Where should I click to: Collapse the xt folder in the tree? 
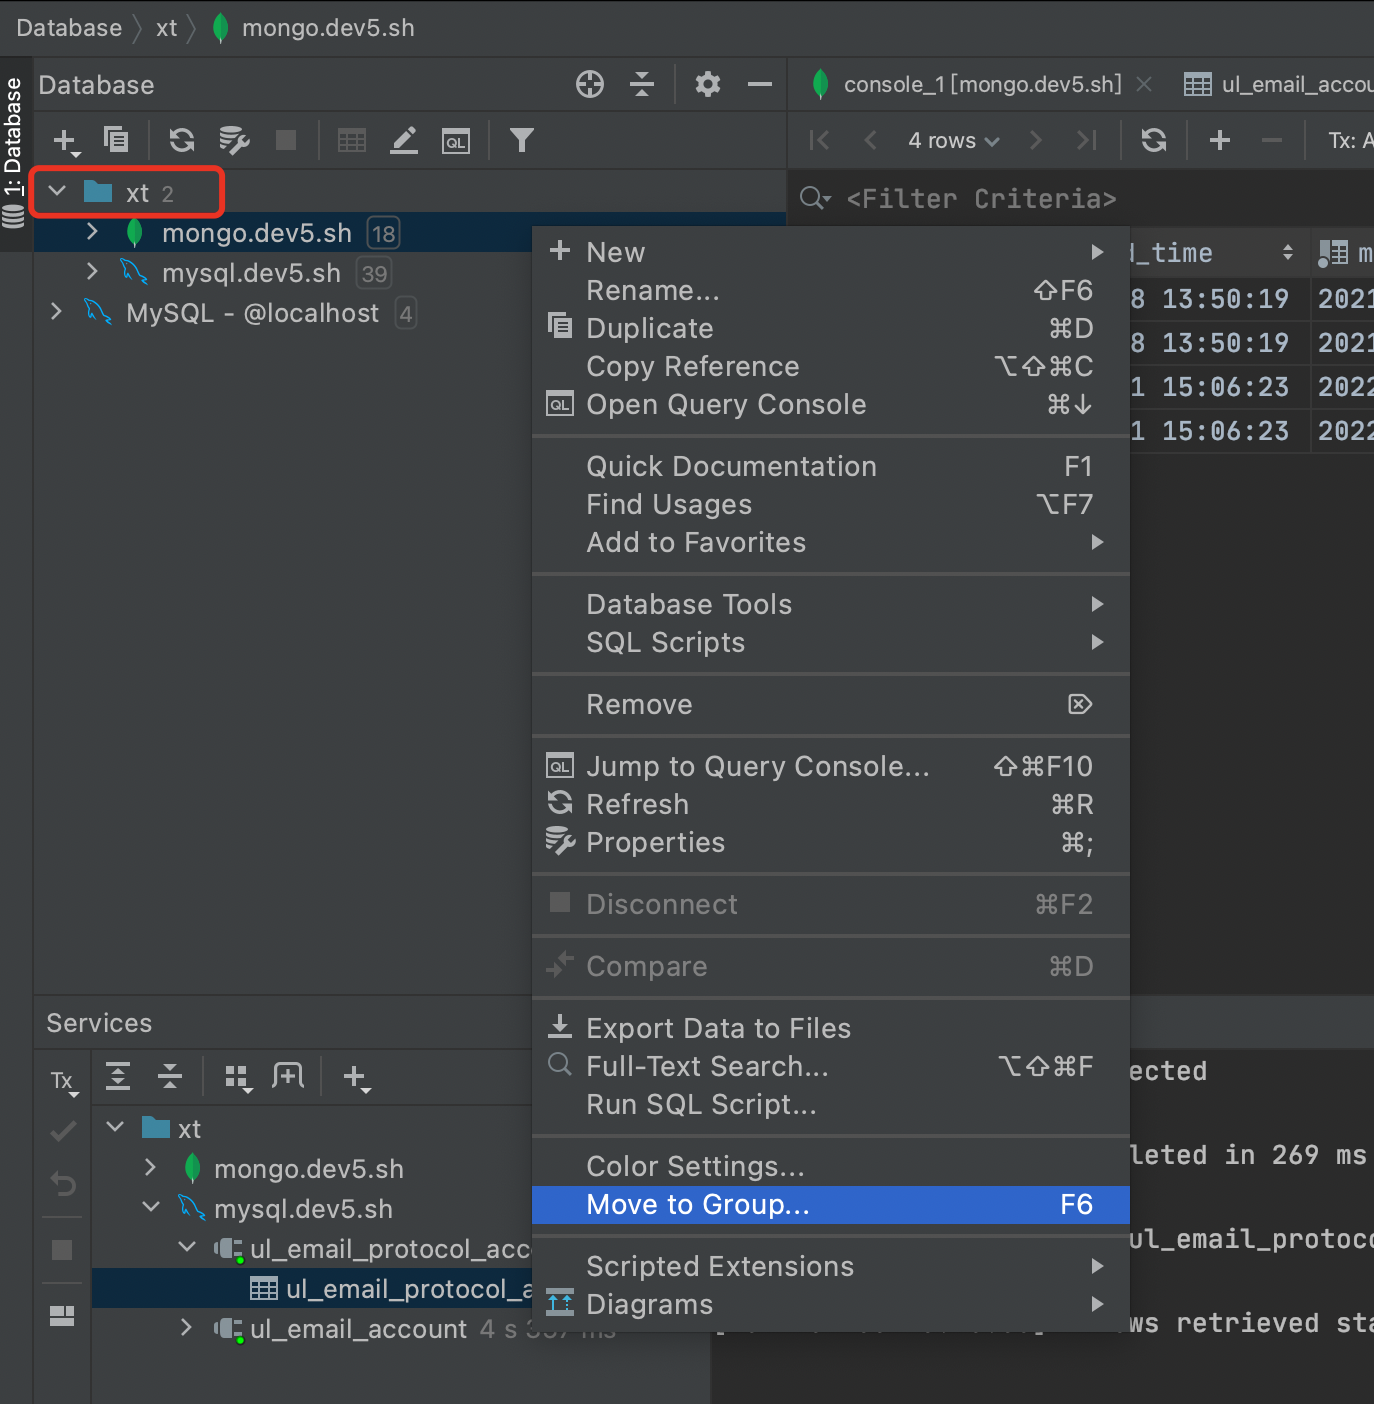click(57, 191)
